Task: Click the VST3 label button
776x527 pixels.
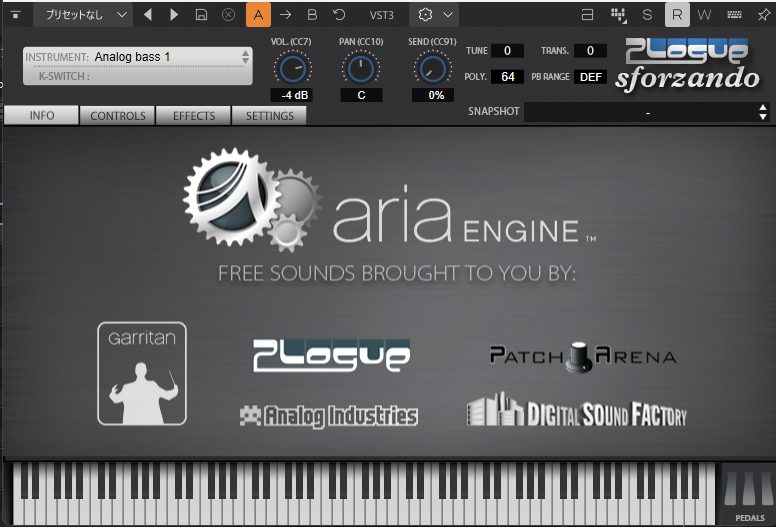Action: click(382, 15)
